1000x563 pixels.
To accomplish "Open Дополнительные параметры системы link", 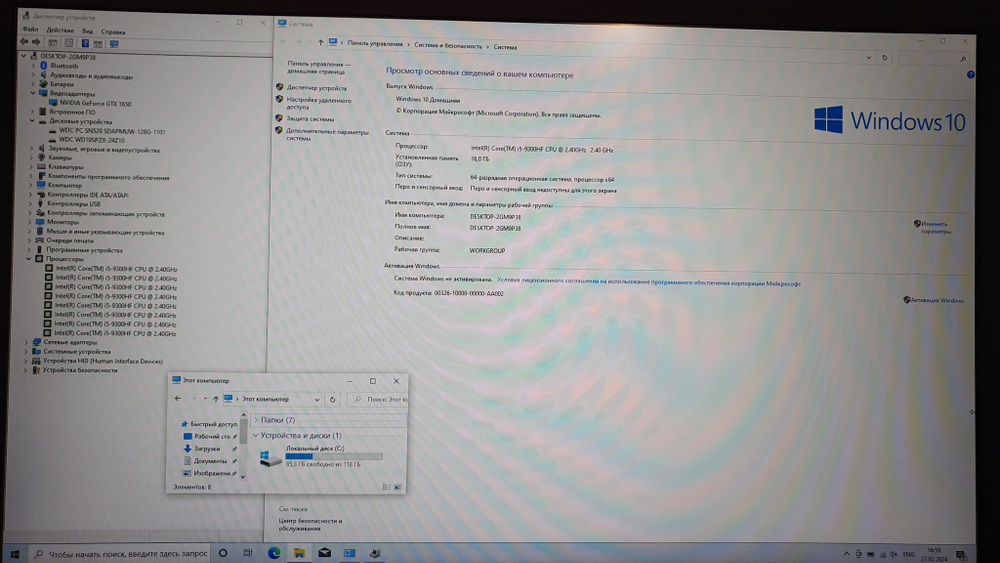I will [327, 135].
